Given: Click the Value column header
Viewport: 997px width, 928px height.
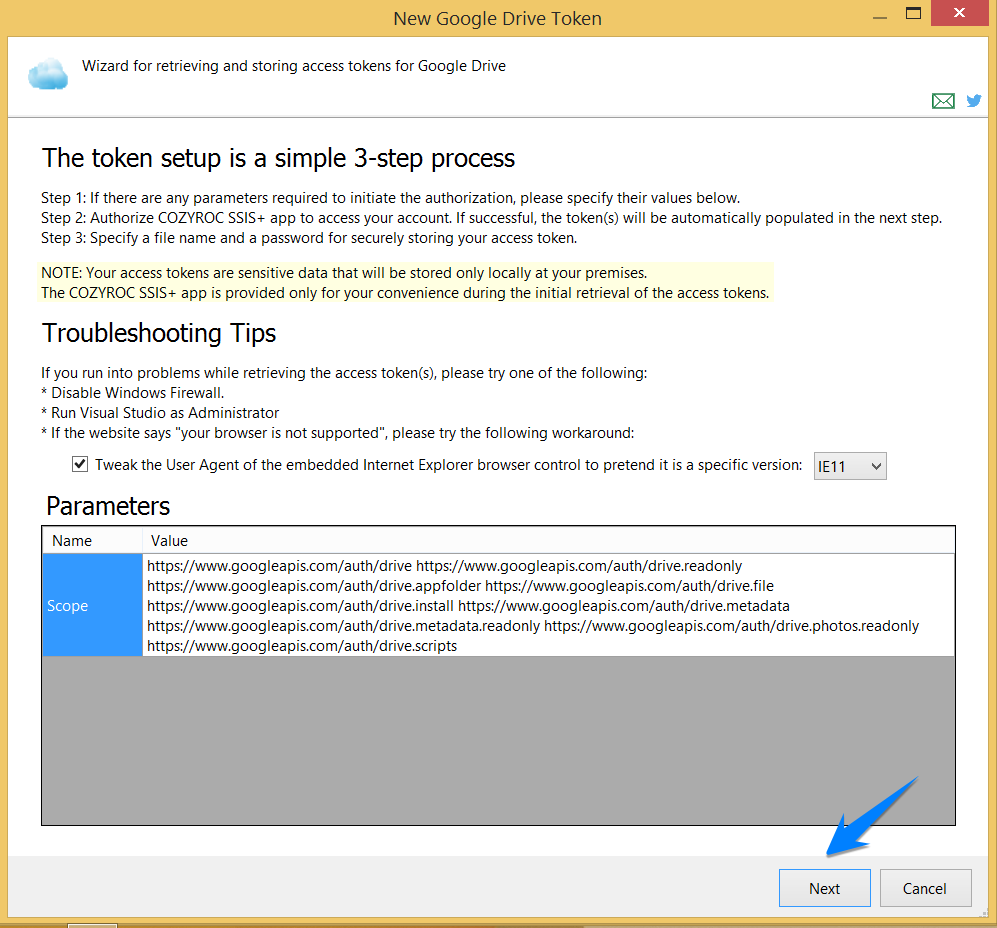Looking at the screenshot, I should [x=549, y=541].
